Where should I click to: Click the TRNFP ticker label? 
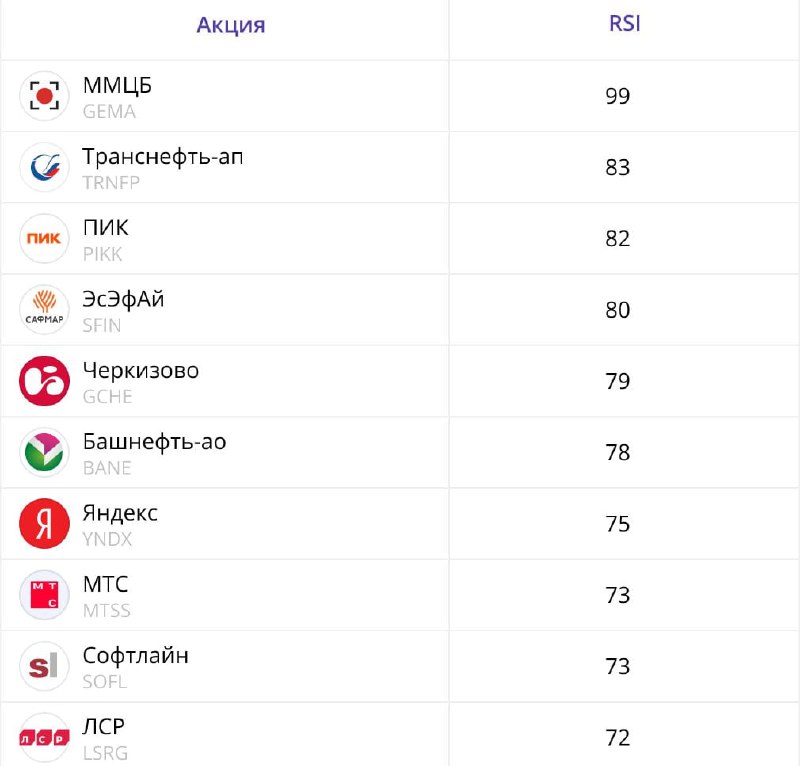click(111, 183)
